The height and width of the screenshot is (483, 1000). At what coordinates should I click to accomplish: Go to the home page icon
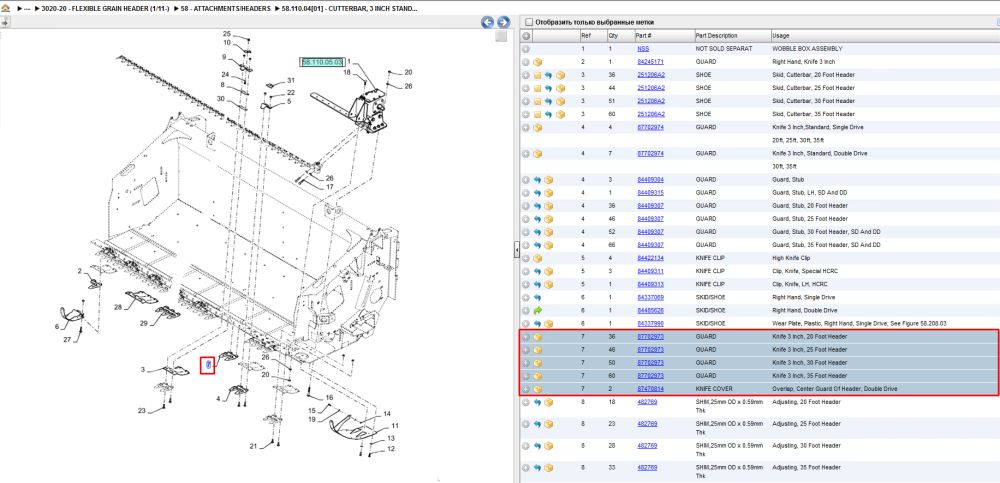(6, 9)
